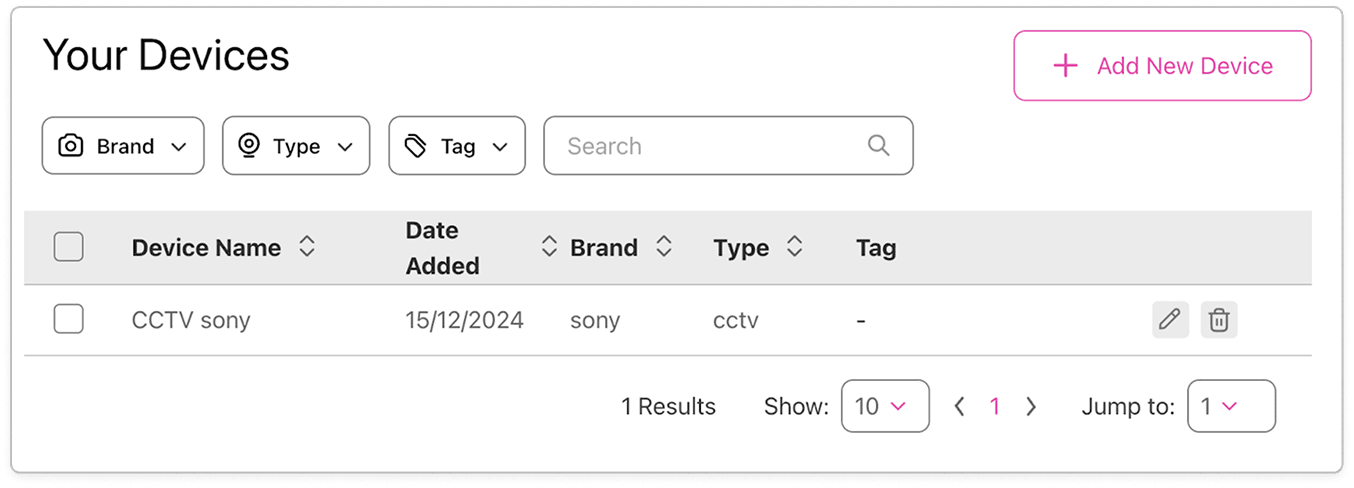This screenshot has width=1354, height=488.
Task: Click page number 1 in pagination
Action: tap(994, 406)
